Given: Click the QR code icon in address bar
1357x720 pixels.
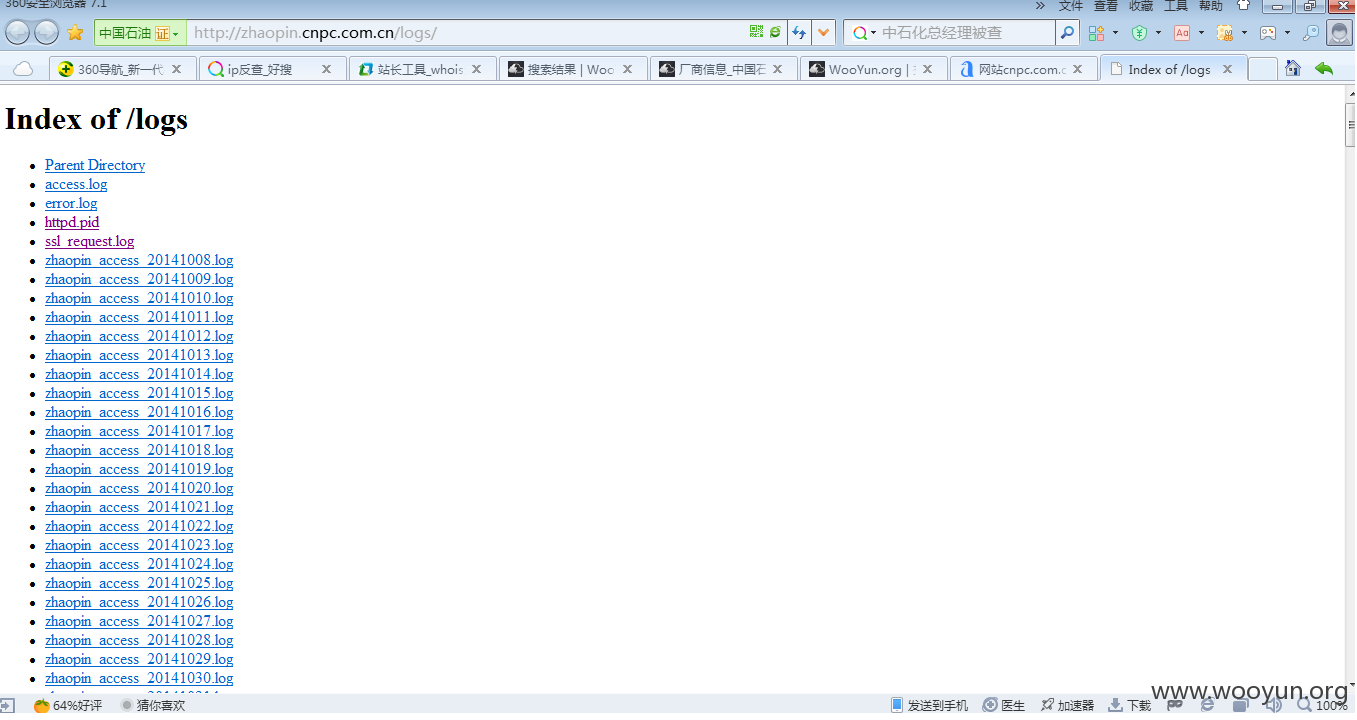Looking at the screenshot, I should [x=757, y=32].
